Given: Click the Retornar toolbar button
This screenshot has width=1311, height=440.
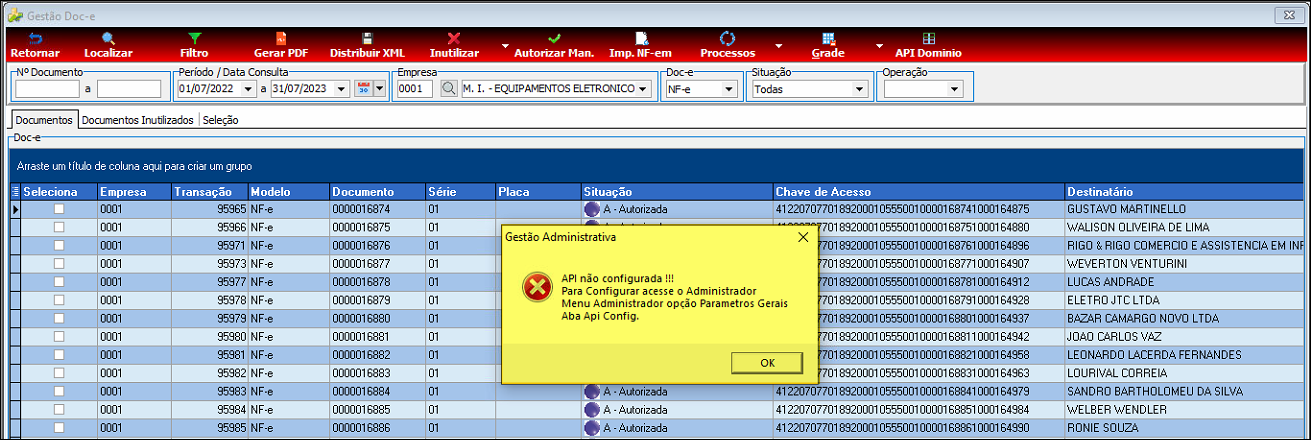Looking at the screenshot, I should tap(35, 45).
